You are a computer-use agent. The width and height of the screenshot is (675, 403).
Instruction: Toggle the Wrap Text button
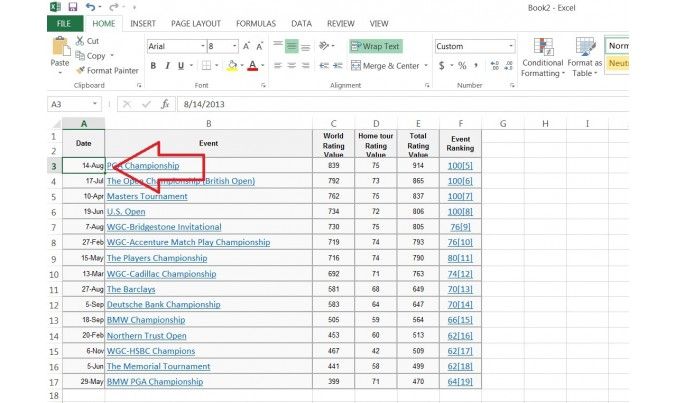coord(375,46)
